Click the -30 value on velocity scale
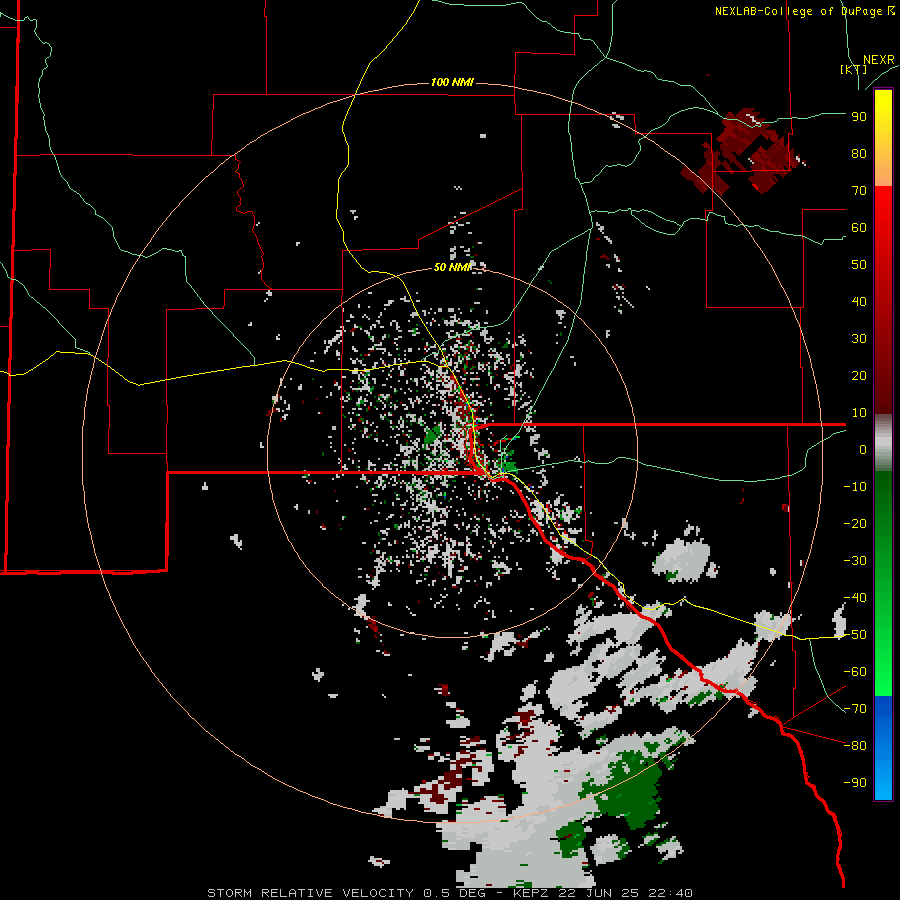The image size is (900, 900). [x=855, y=561]
